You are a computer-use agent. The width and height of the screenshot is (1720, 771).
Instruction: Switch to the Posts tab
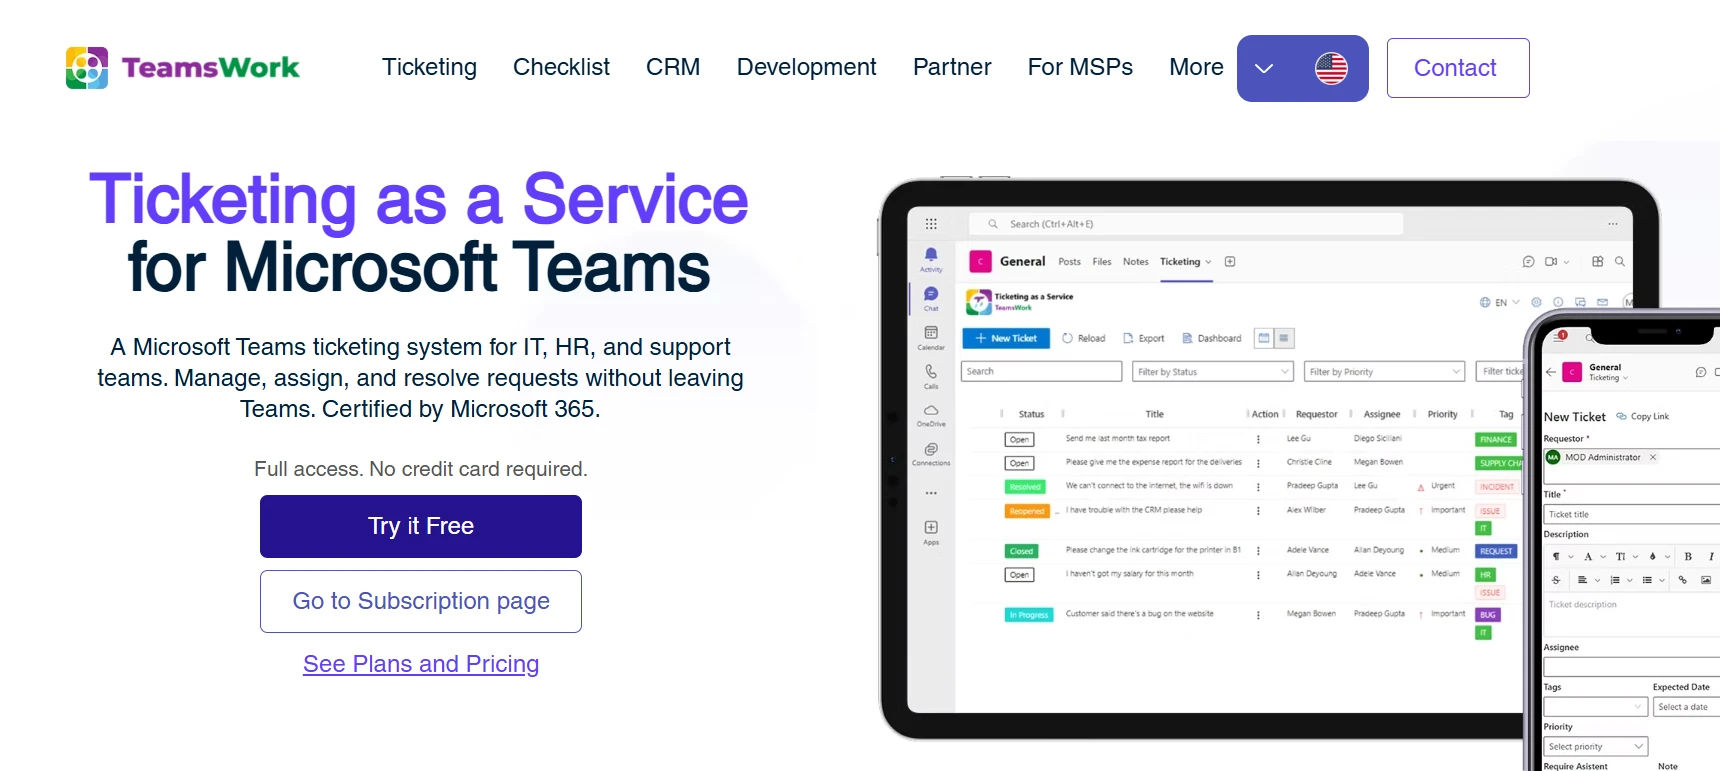tap(1069, 262)
